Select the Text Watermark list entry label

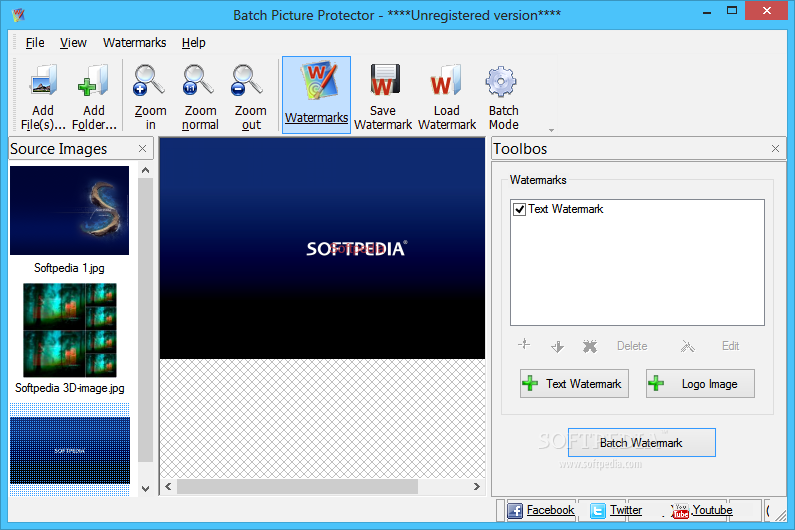click(565, 209)
